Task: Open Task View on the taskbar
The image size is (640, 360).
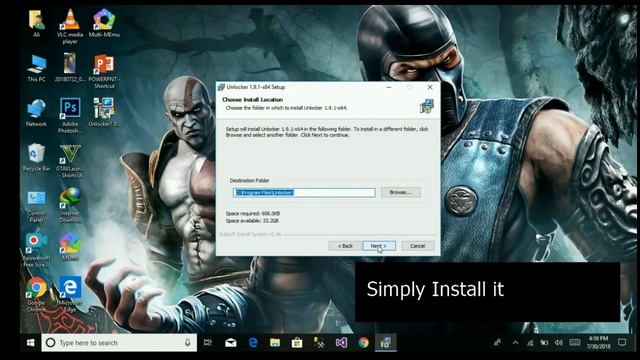Action: [208, 342]
